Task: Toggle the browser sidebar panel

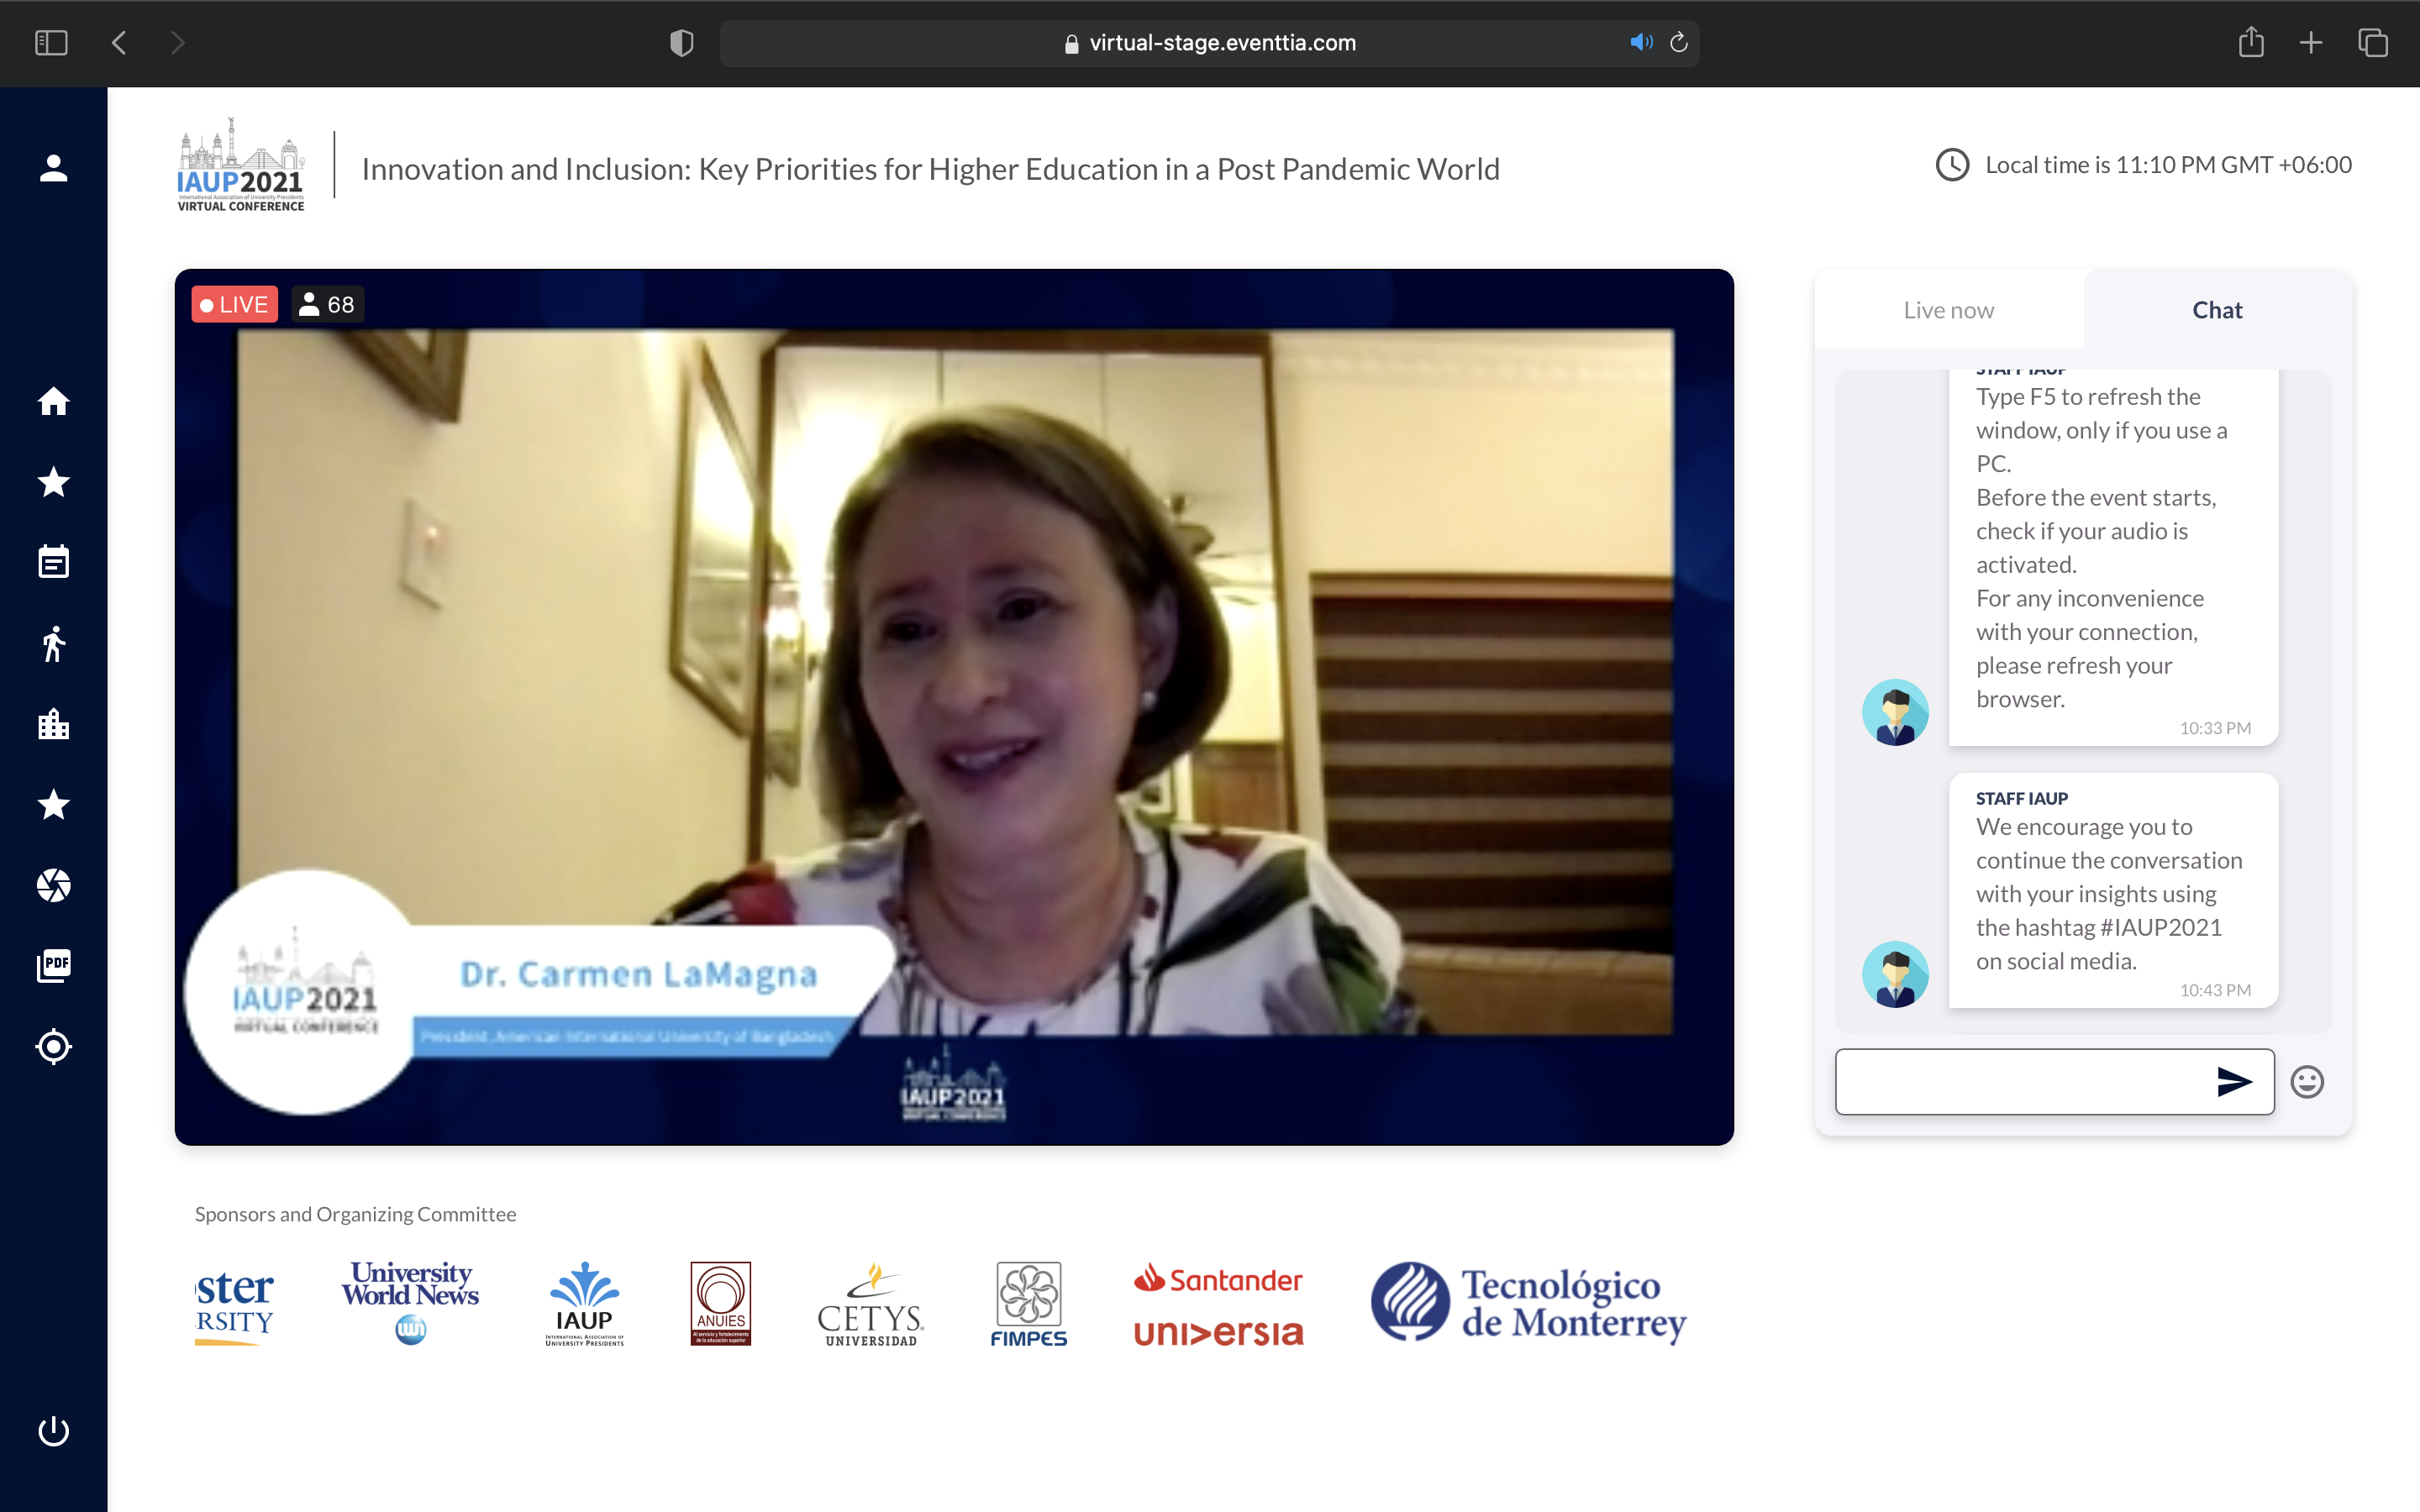Action: click(51, 42)
